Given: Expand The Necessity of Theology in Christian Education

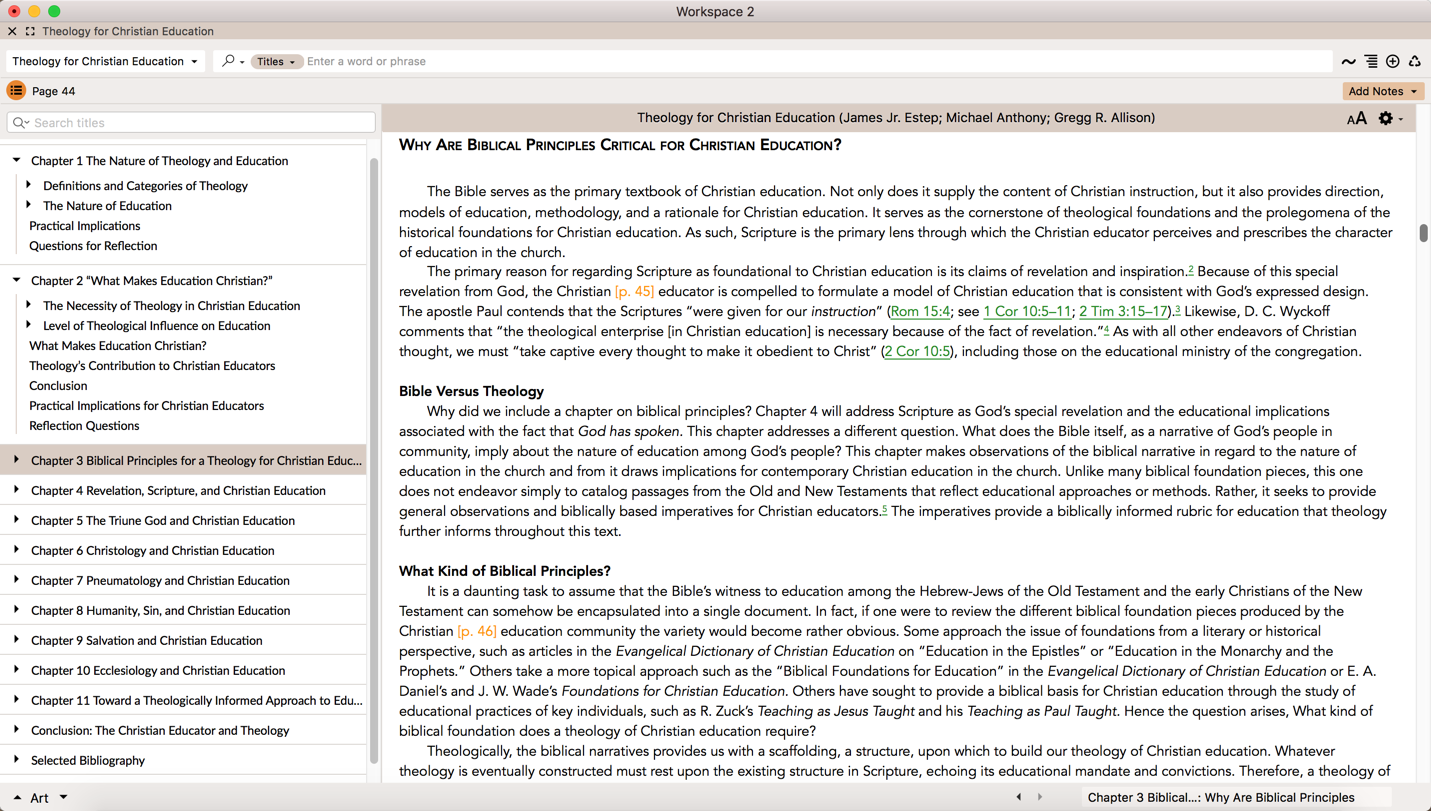Looking at the screenshot, I should tap(29, 305).
